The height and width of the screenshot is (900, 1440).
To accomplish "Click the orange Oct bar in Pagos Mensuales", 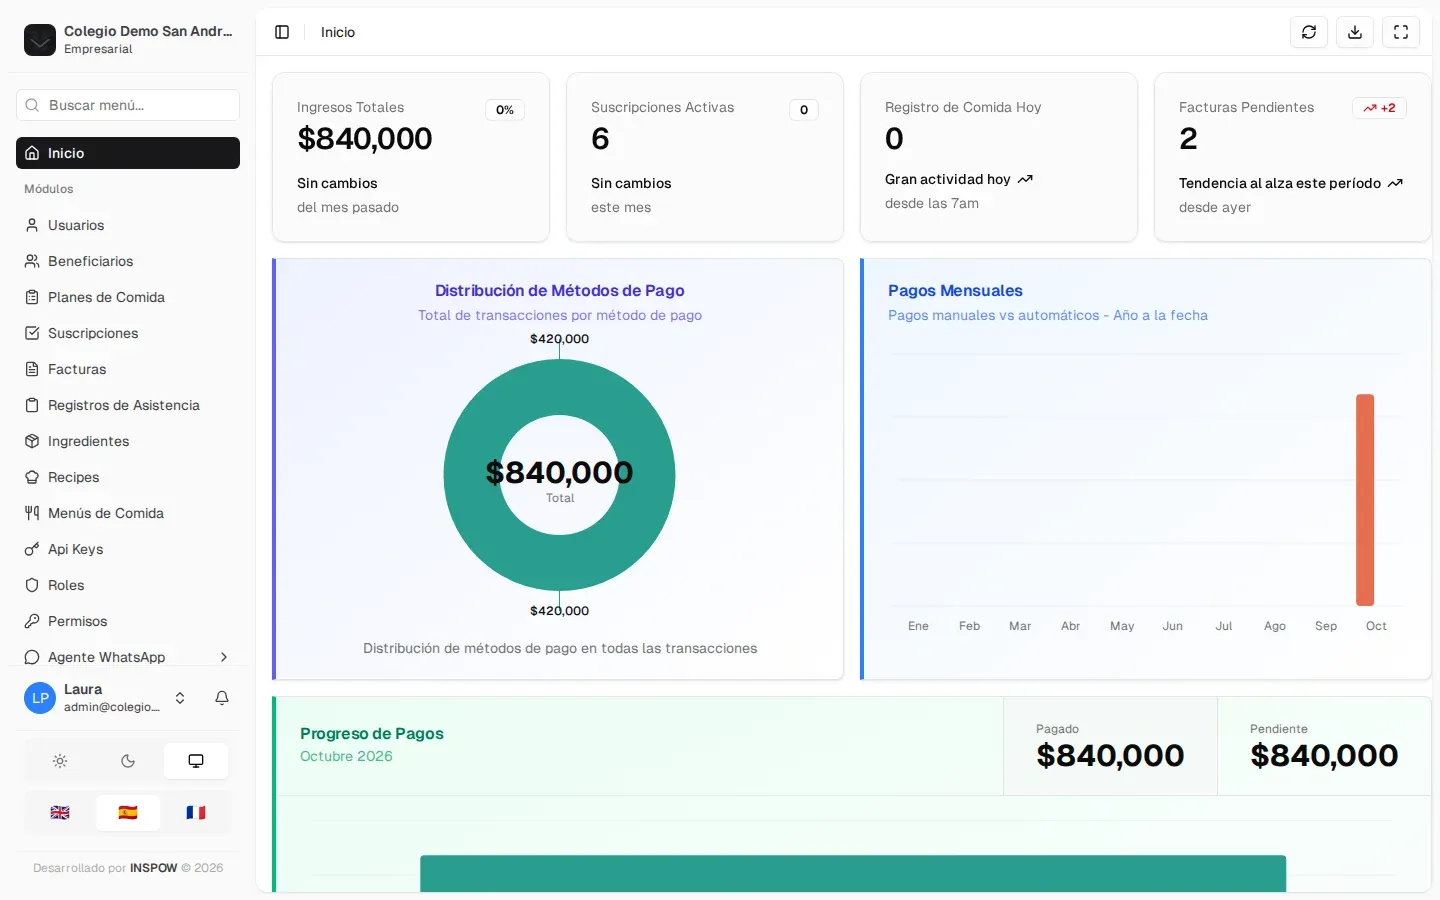I will pos(1365,500).
